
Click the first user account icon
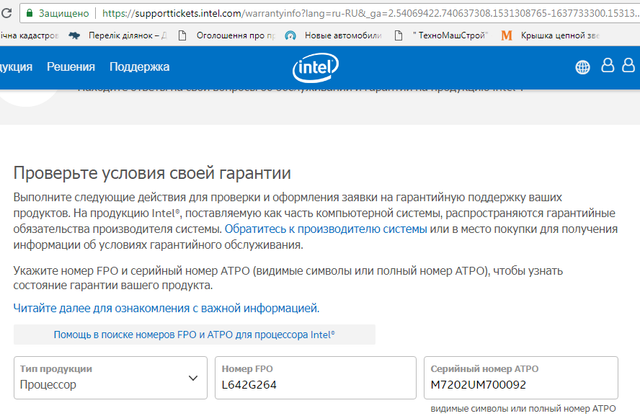coord(608,65)
